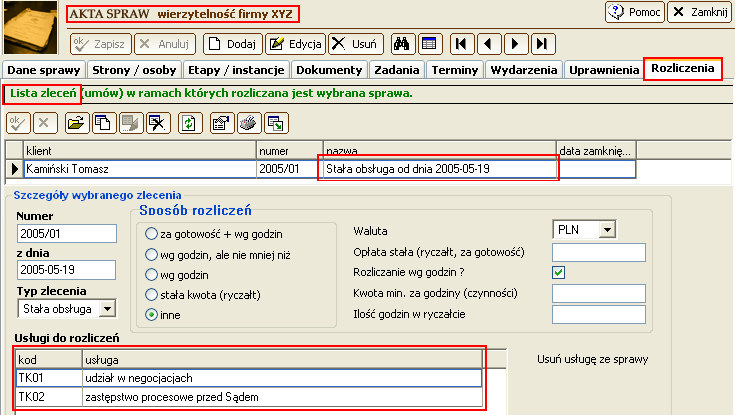
Task: Click the 'z dnia' date field
Action: tap(67, 270)
